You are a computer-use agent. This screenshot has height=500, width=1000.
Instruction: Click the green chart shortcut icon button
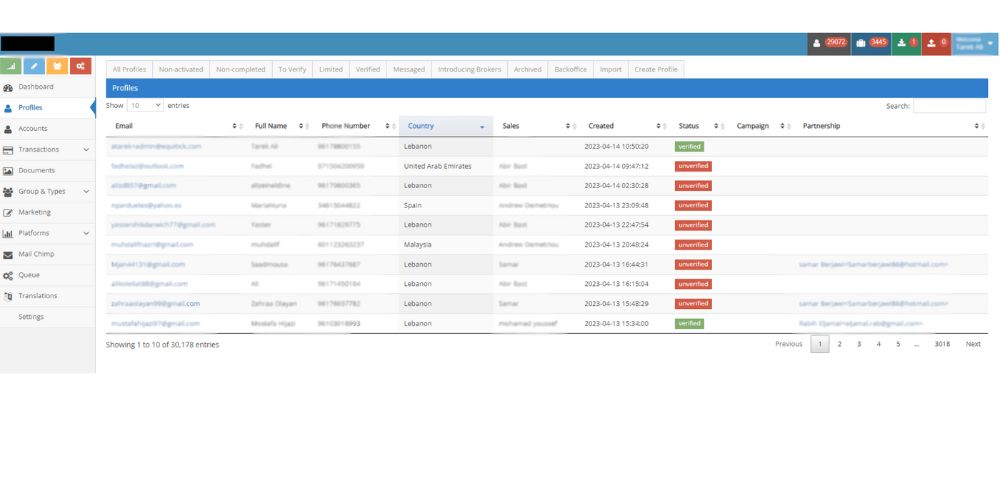point(12,66)
